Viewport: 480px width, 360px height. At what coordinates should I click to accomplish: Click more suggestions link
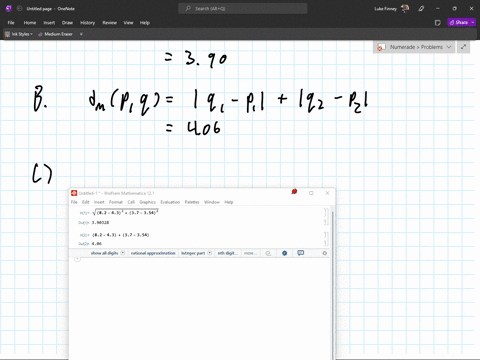pyautogui.click(x=250, y=253)
